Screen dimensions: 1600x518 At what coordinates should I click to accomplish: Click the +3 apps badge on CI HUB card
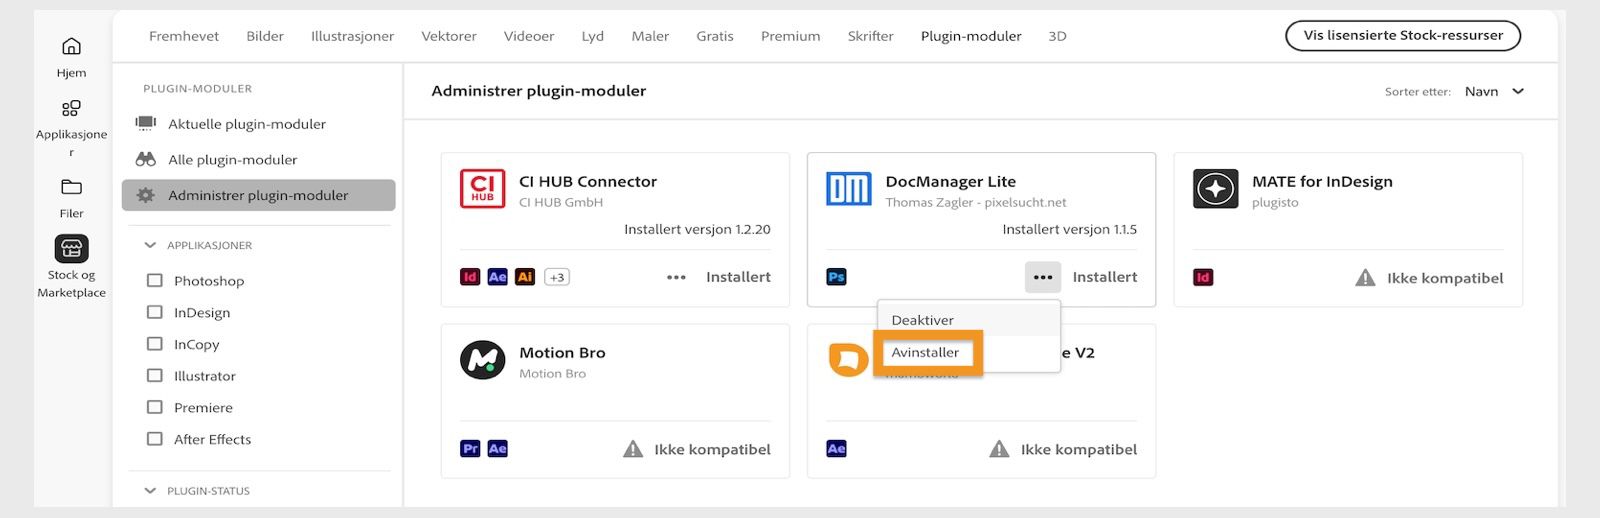pos(557,277)
